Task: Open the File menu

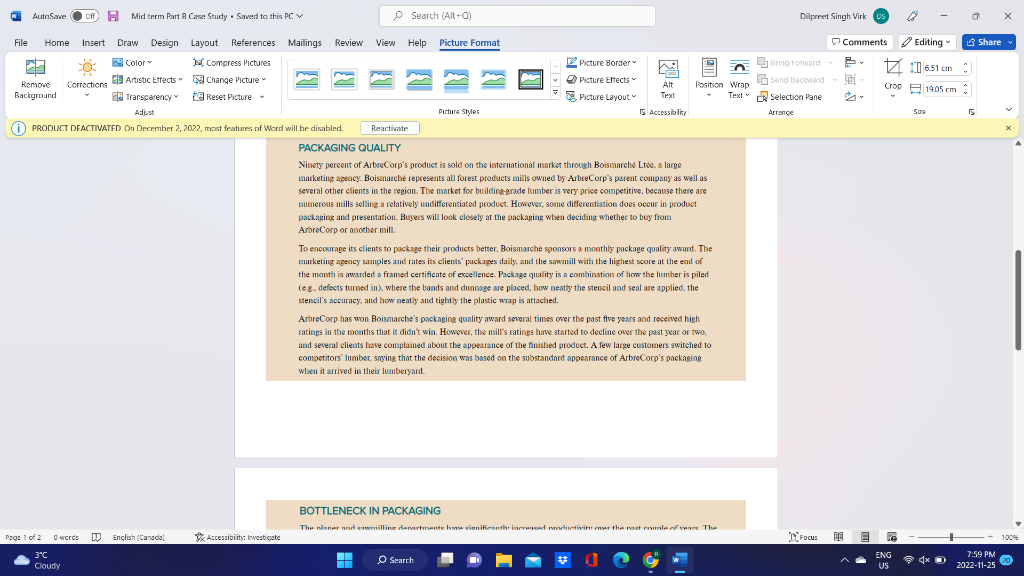Action: coord(21,42)
